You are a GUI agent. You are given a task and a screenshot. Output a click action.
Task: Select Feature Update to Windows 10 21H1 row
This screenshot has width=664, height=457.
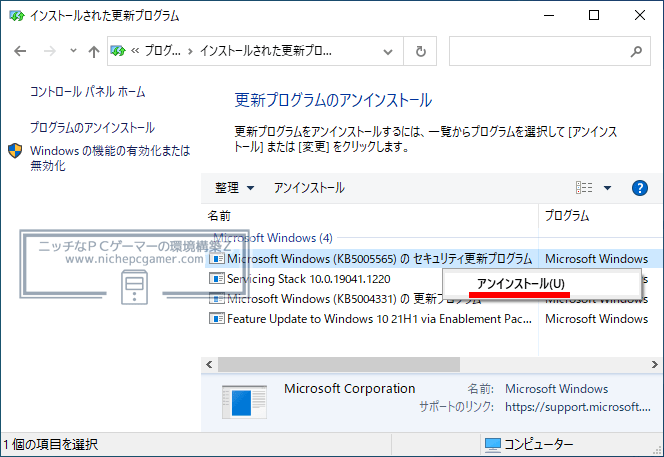434,319
